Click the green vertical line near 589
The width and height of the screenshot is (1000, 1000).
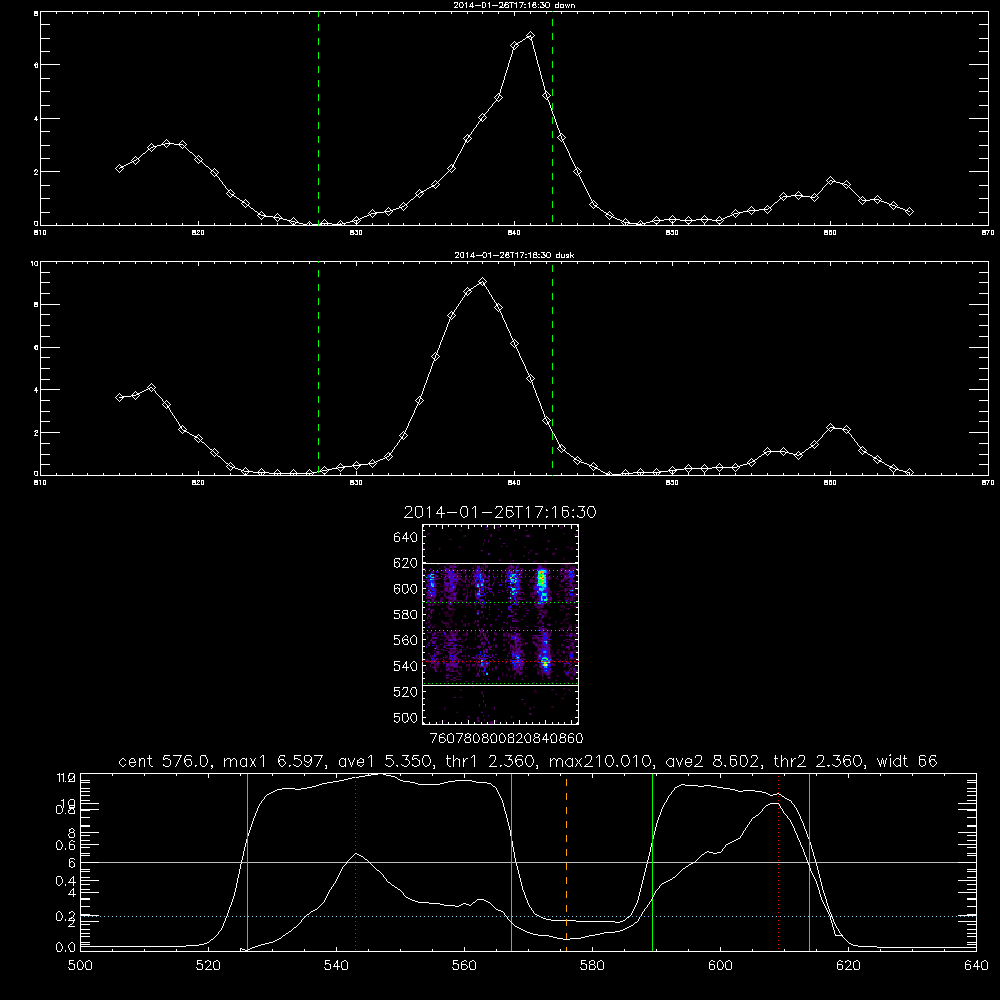652,861
